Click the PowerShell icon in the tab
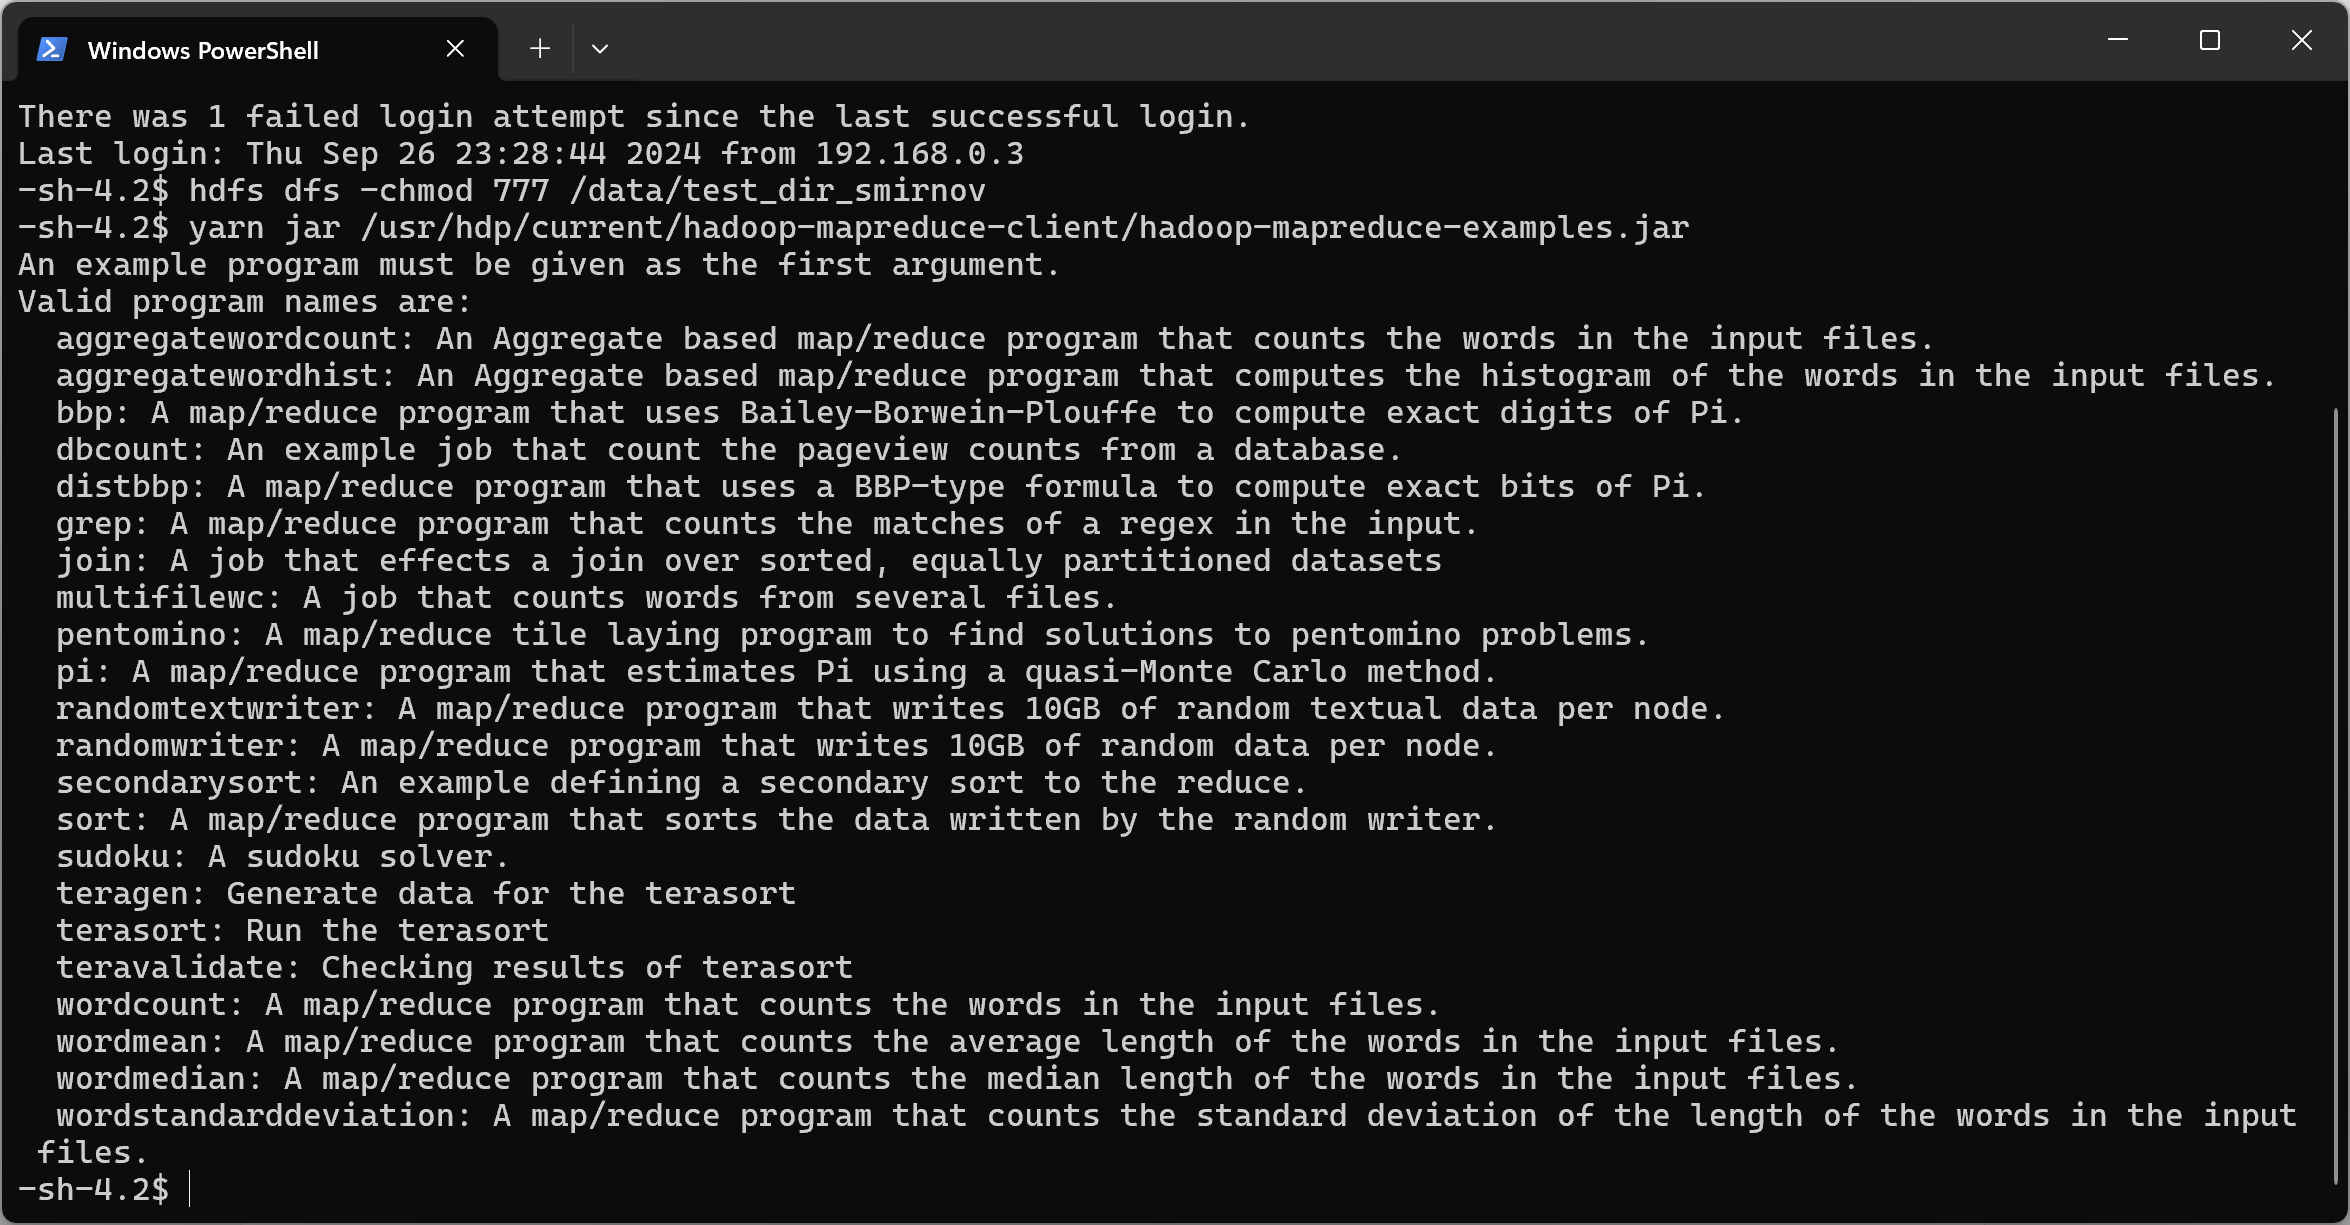 tap(51, 49)
